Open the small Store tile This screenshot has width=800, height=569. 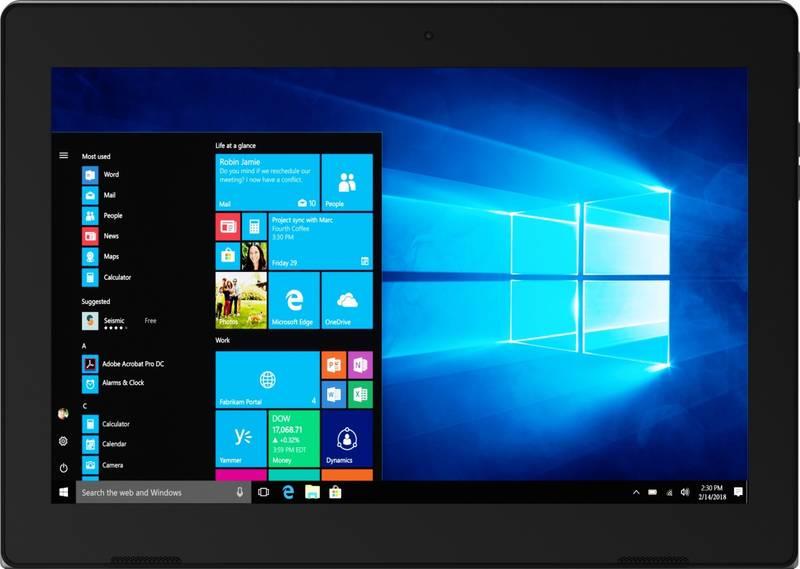[x=228, y=256]
